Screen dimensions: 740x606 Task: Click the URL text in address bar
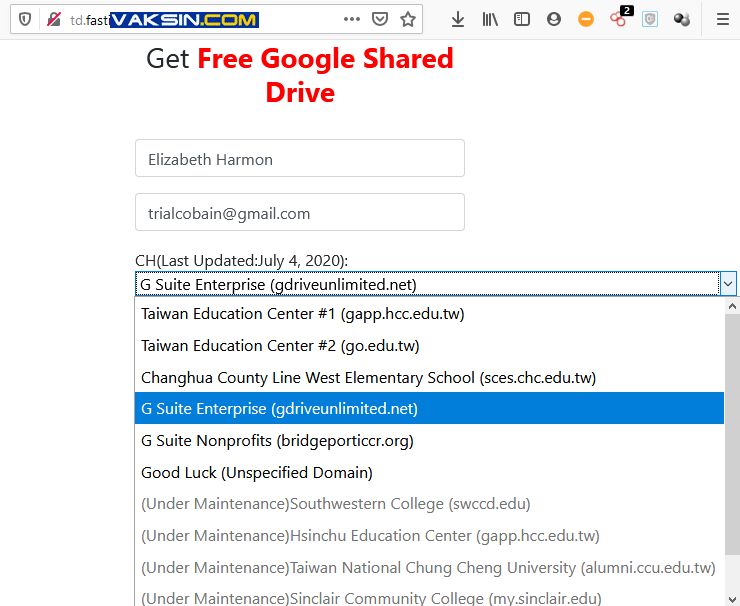(90, 20)
